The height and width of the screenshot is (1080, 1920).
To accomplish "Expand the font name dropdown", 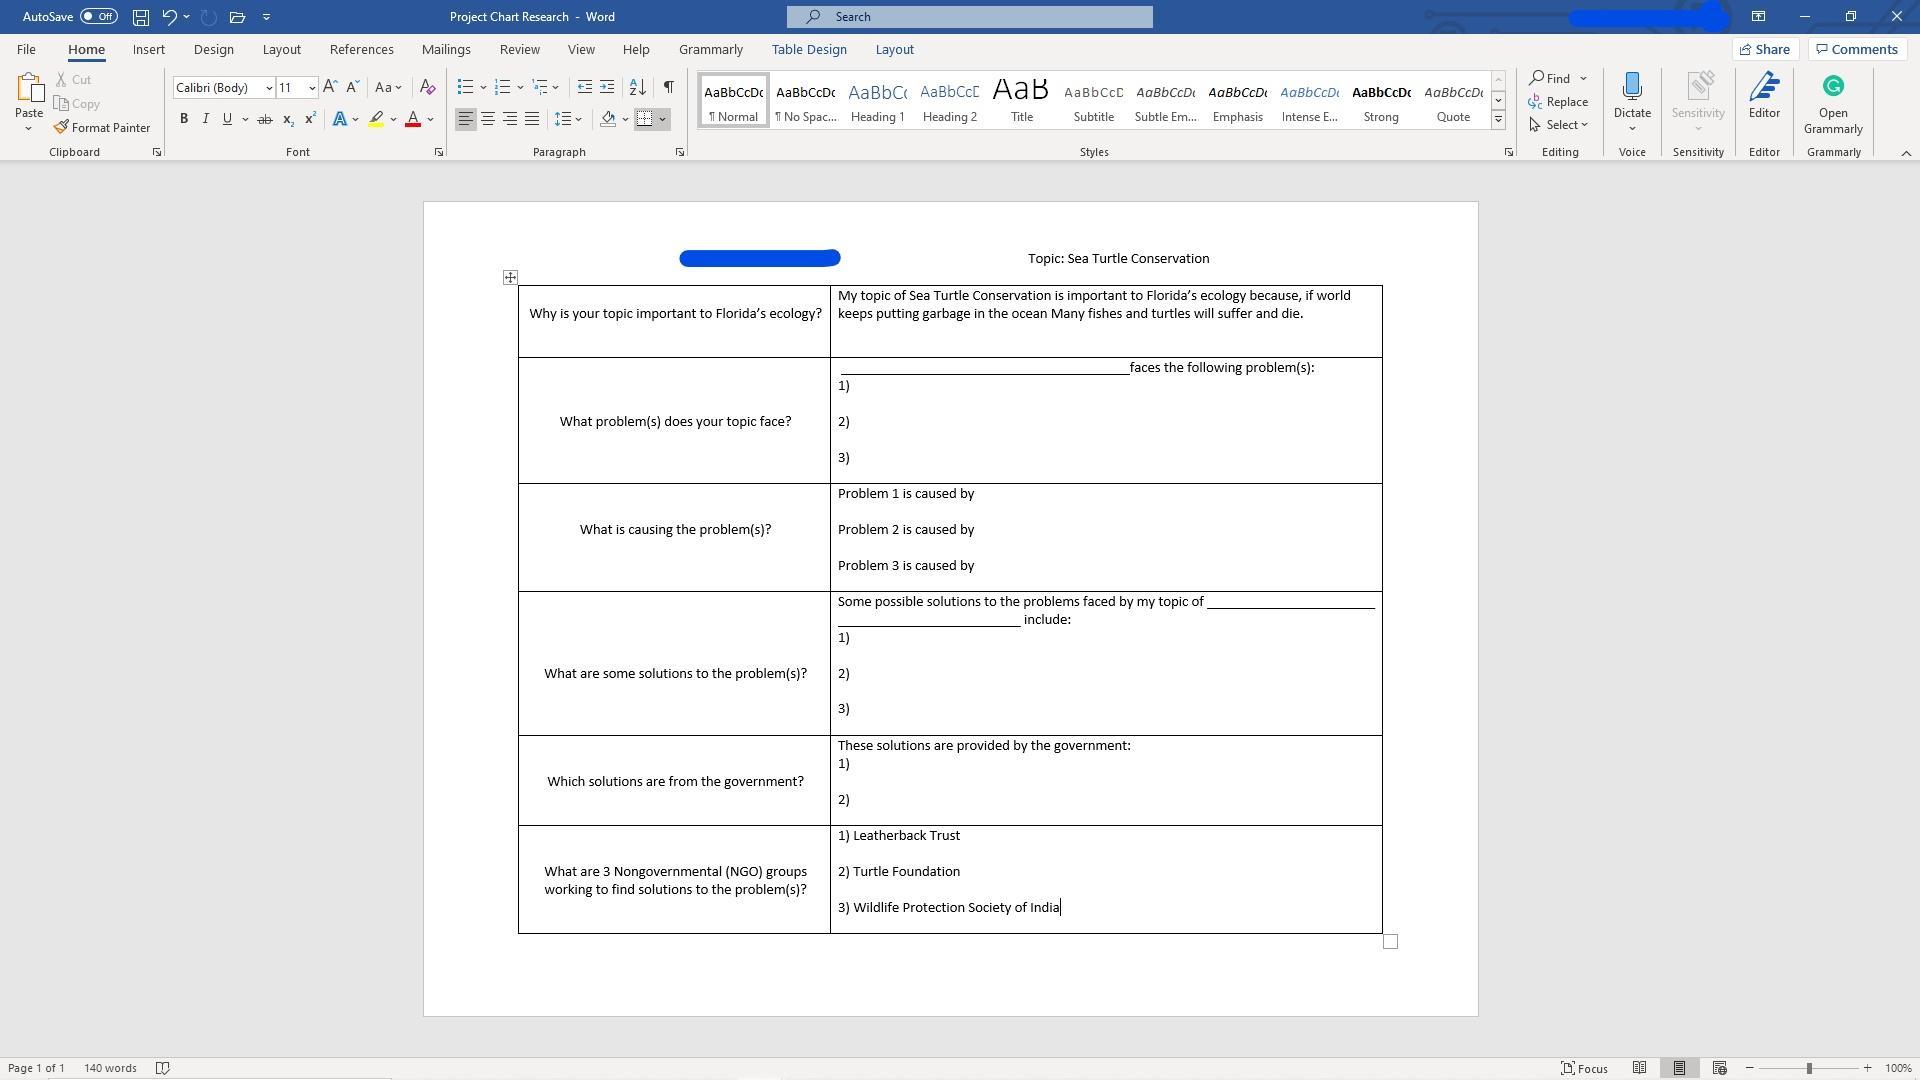I will tap(268, 88).
